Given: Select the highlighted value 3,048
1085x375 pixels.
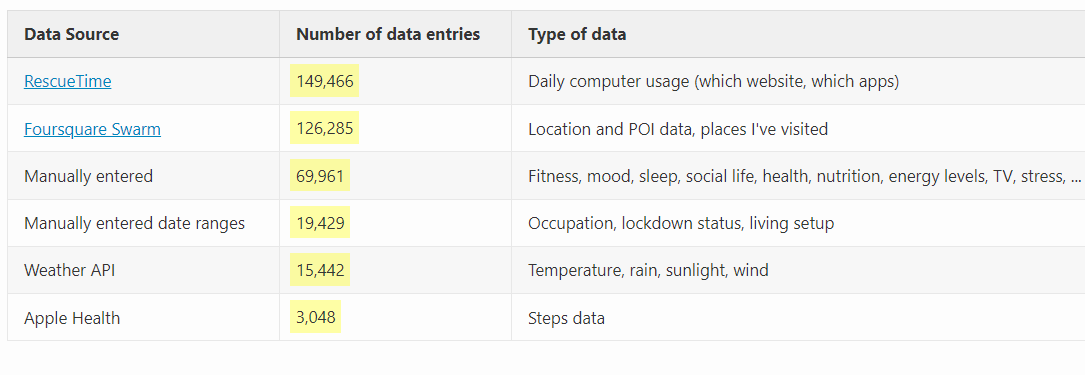Looking at the screenshot, I should [x=316, y=318].
